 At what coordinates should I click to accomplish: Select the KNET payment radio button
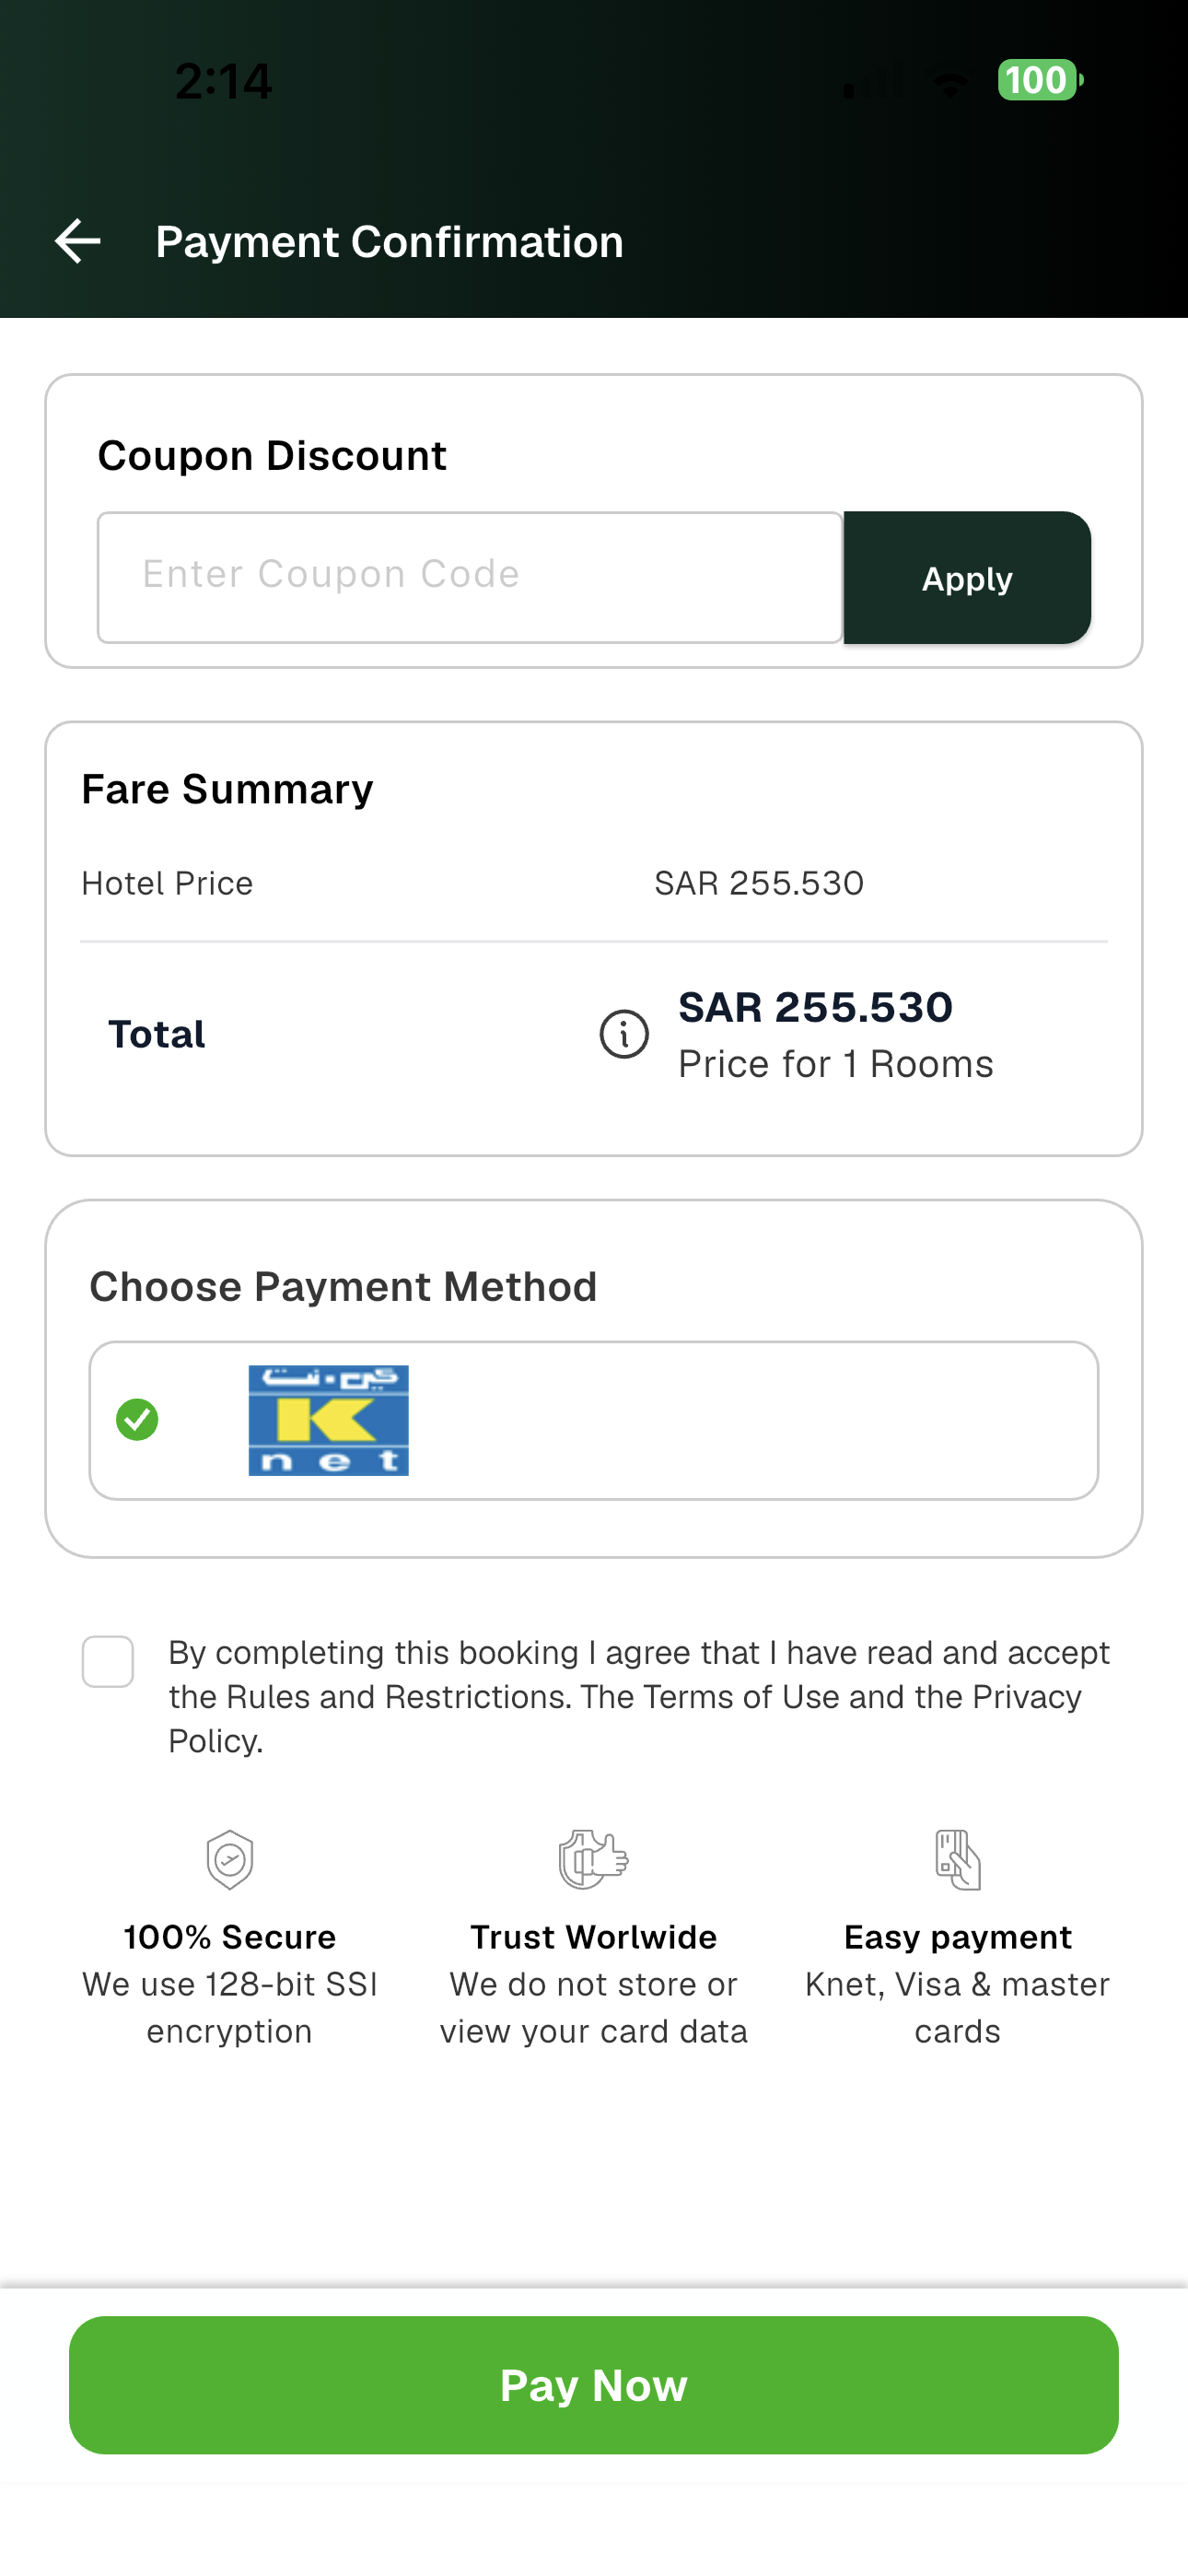pos(137,1420)
